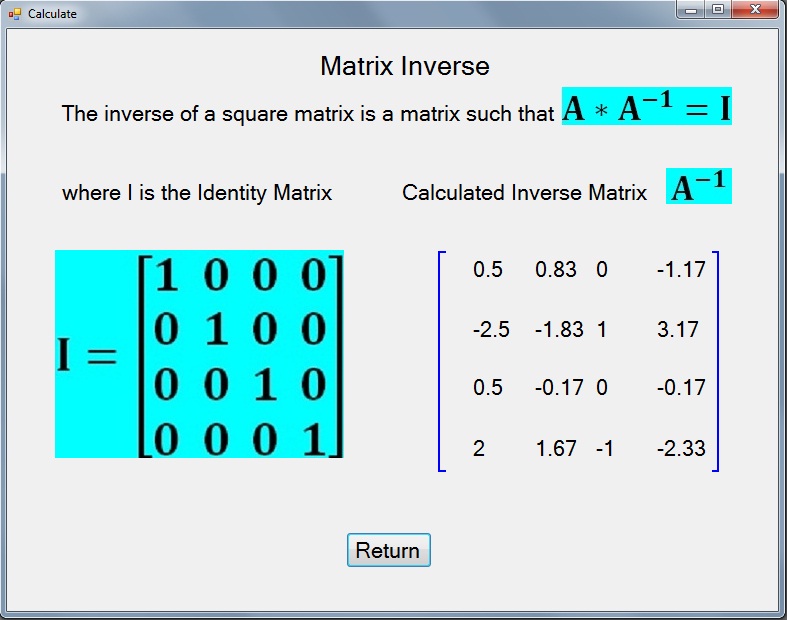Click the Return button
Image resolution: width=787 pixels, height=620 pixels.
pos(388,550)
